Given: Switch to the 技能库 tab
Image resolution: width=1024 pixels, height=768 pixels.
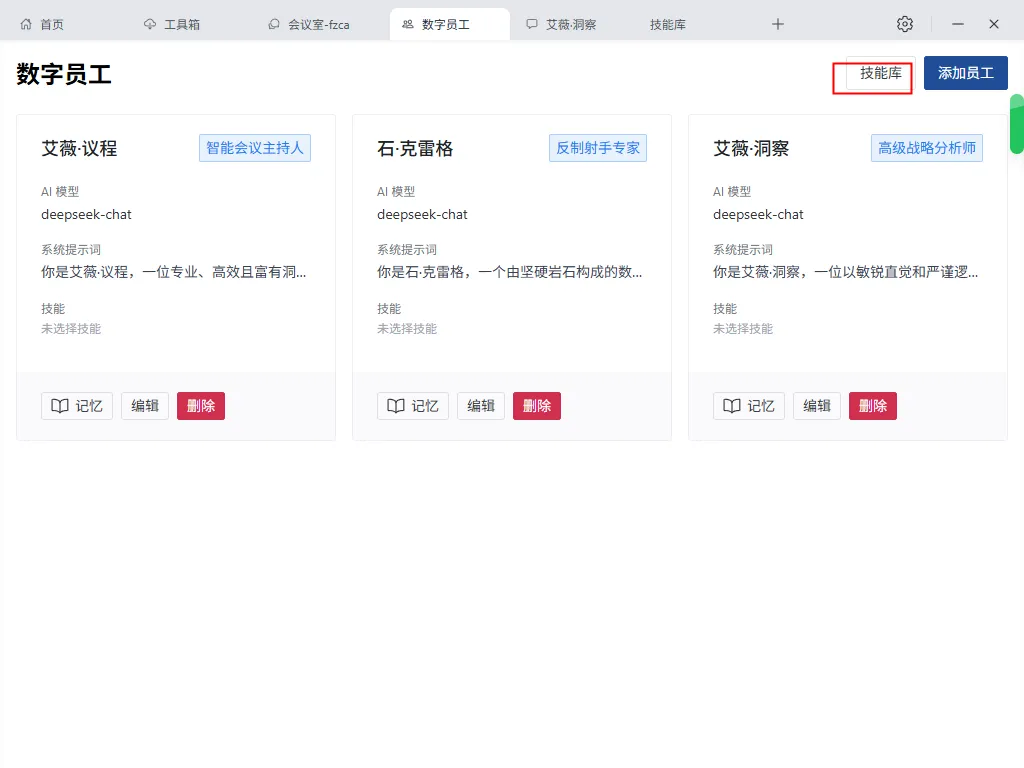Looking at the screenshot, I should pos(667,23).
